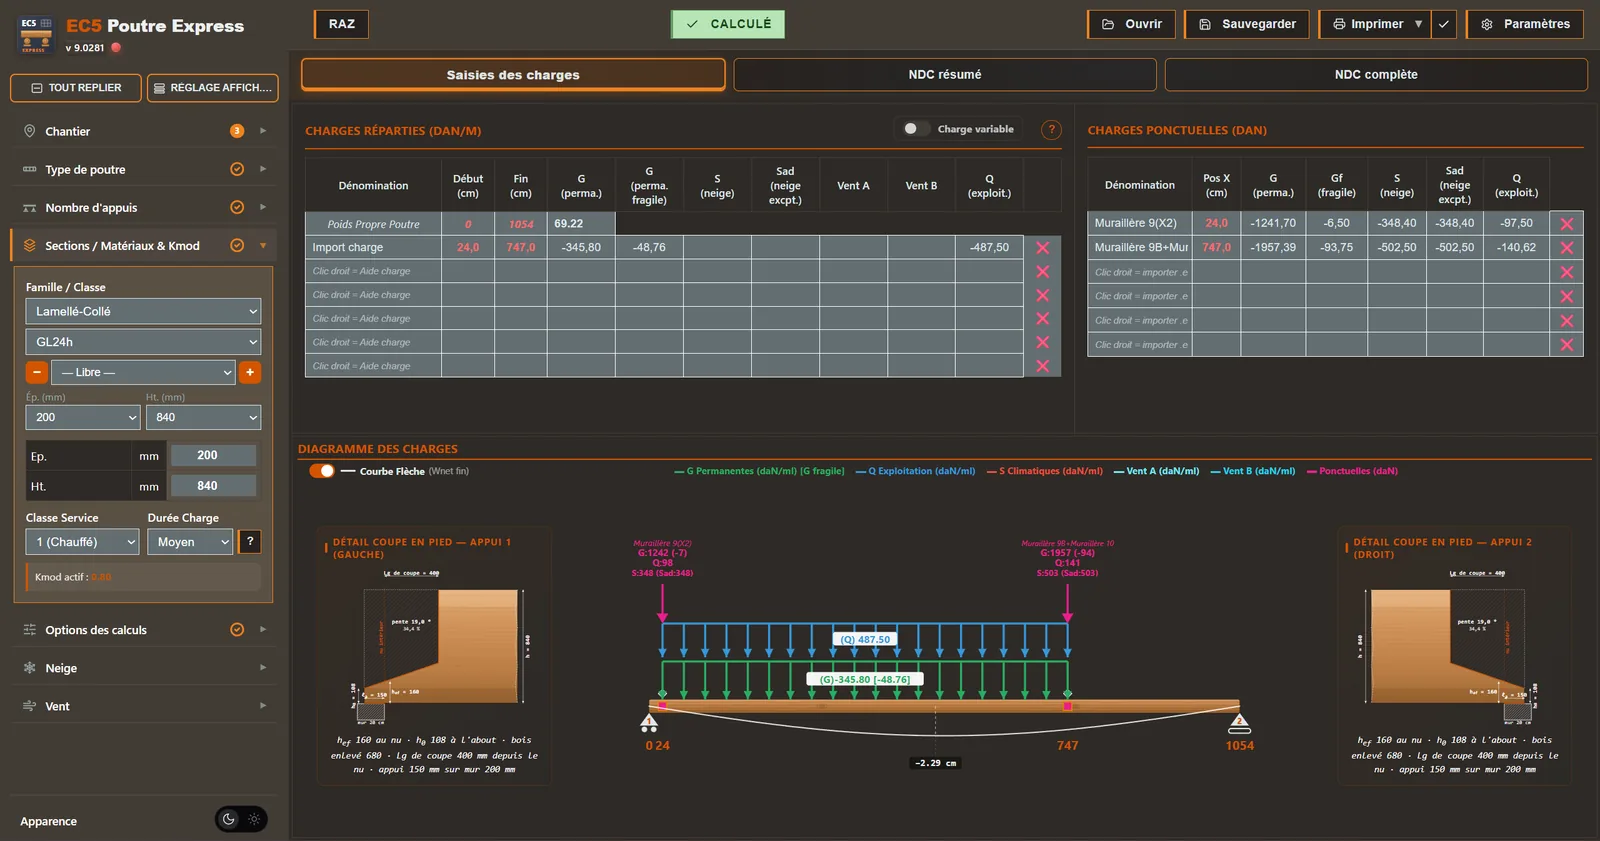Viewport: 1600px width, 841px height.
Task: Click the check circle beside Type de poutre
Action: coord(237,169)
